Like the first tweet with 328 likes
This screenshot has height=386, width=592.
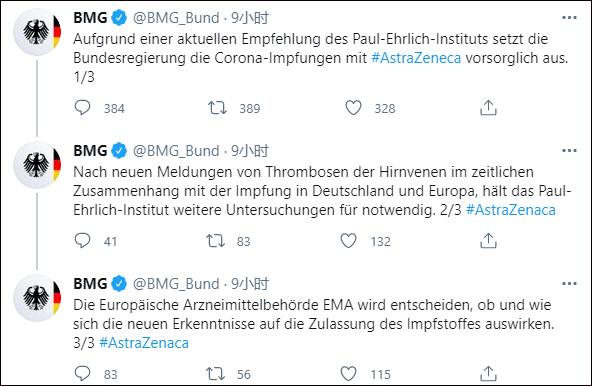(x=353, y=108)
